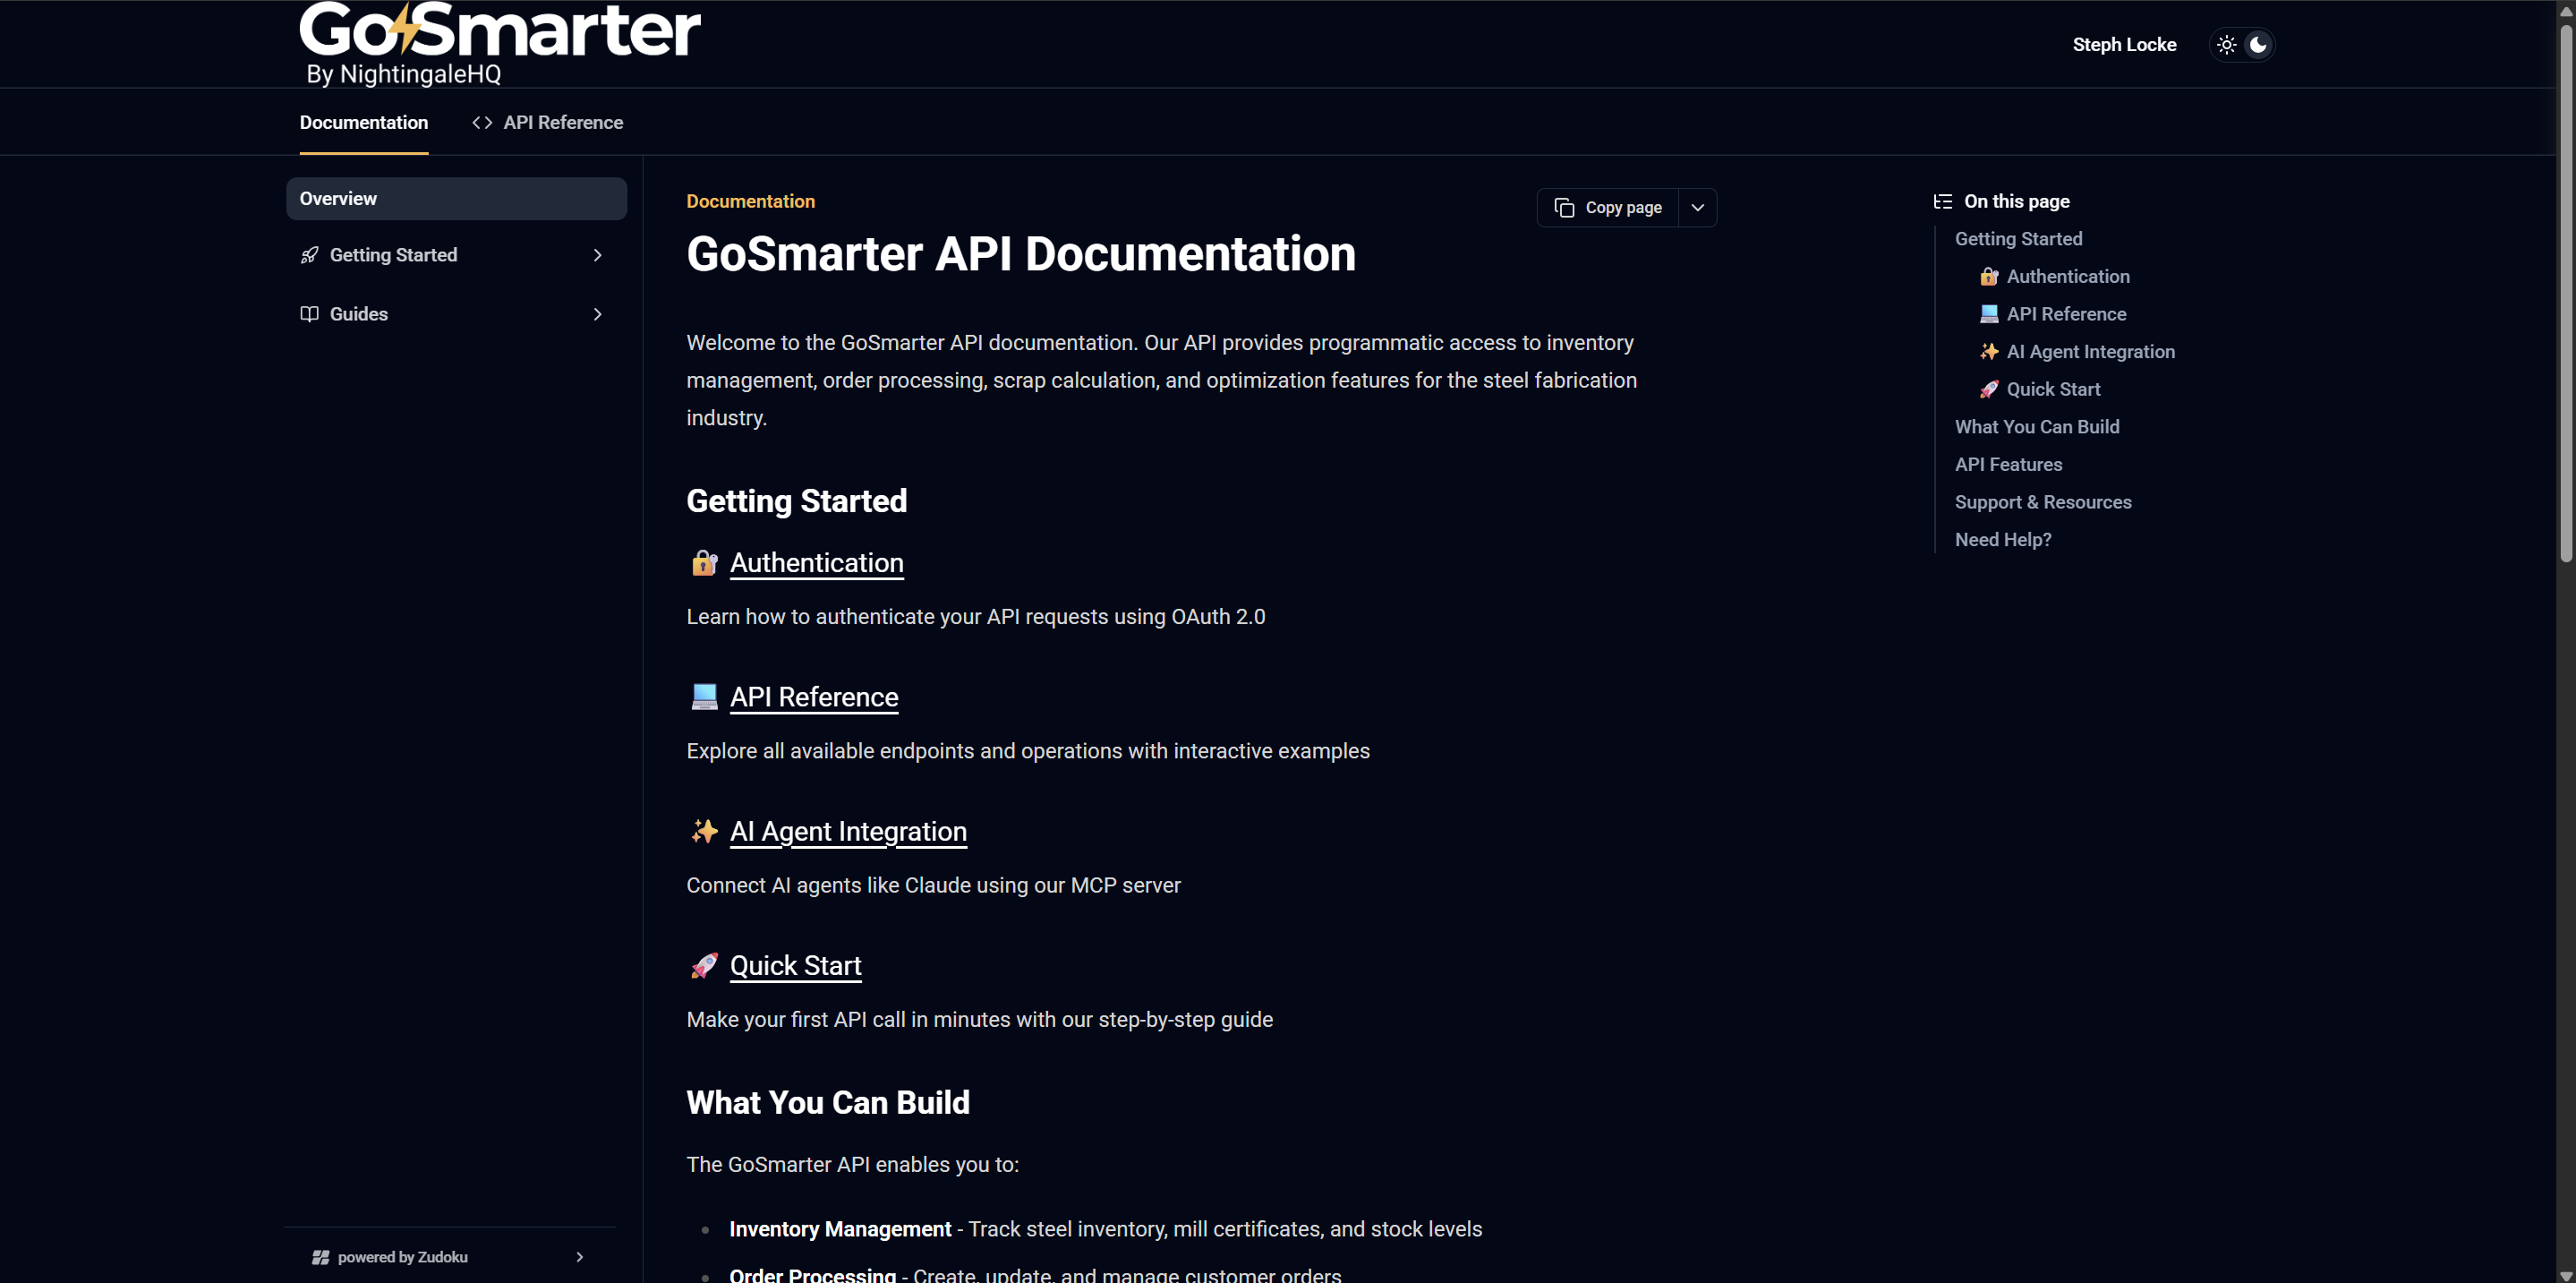Click the Zudoku logo icon

[x=320, y=1257]
